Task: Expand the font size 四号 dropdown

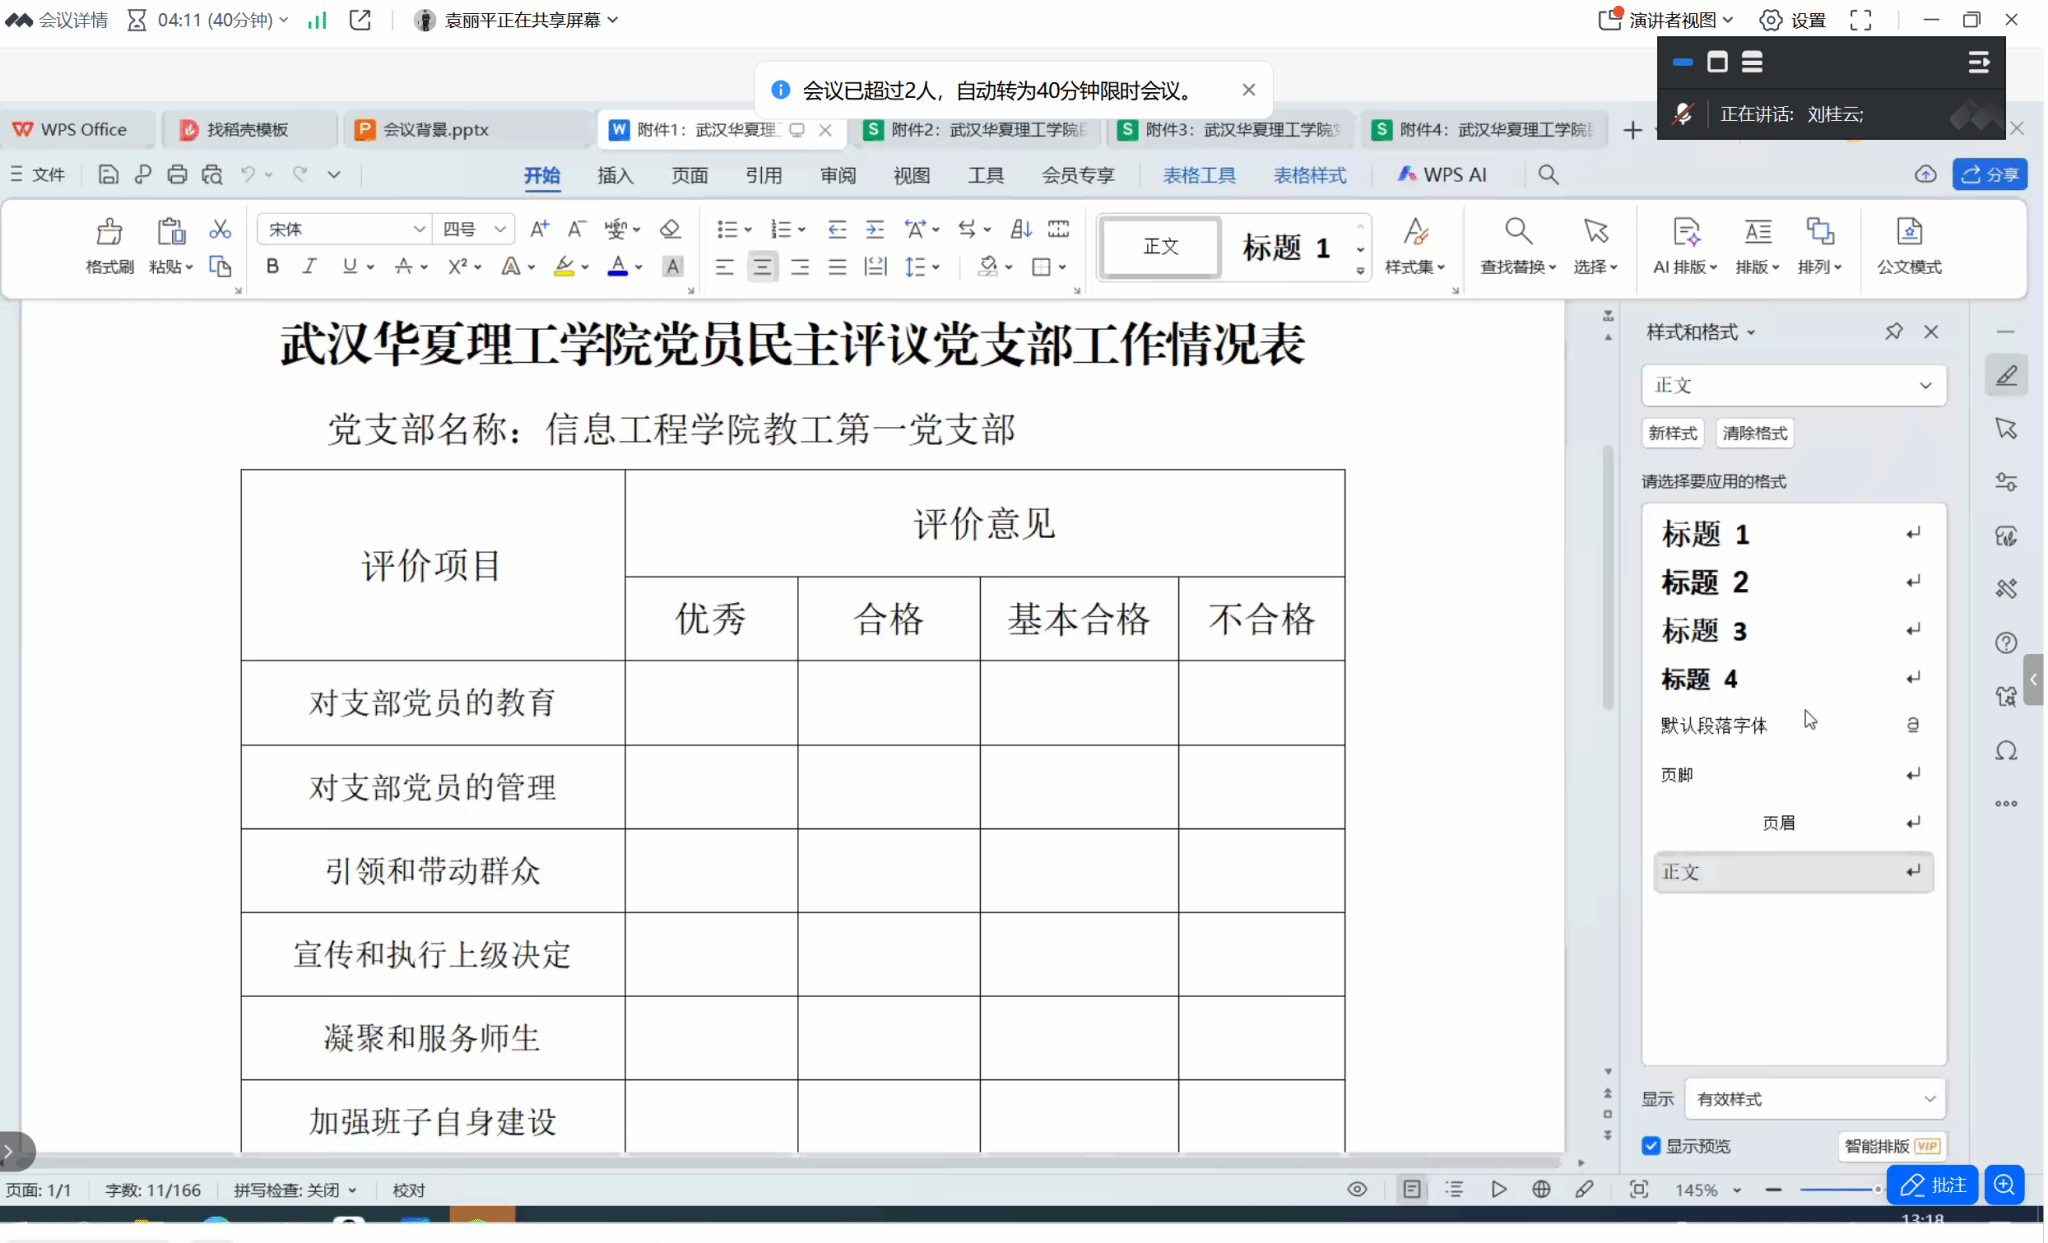Action: point(499,229)
